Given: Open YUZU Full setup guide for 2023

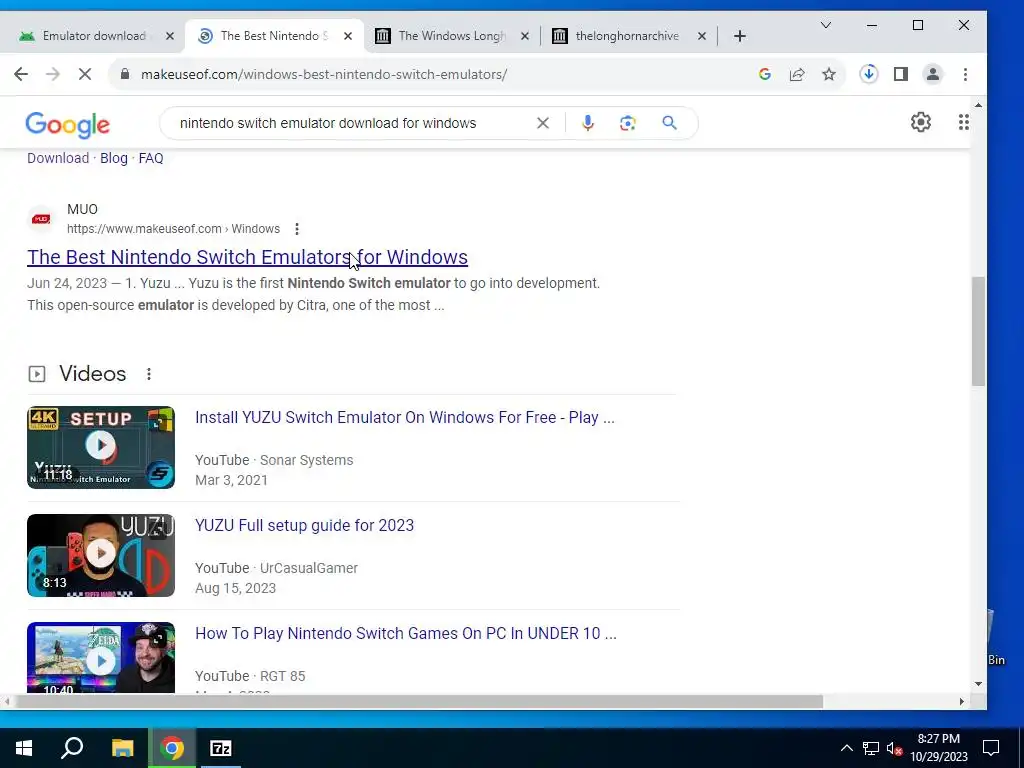Looking at the screenshot, I should click(304, 526).
